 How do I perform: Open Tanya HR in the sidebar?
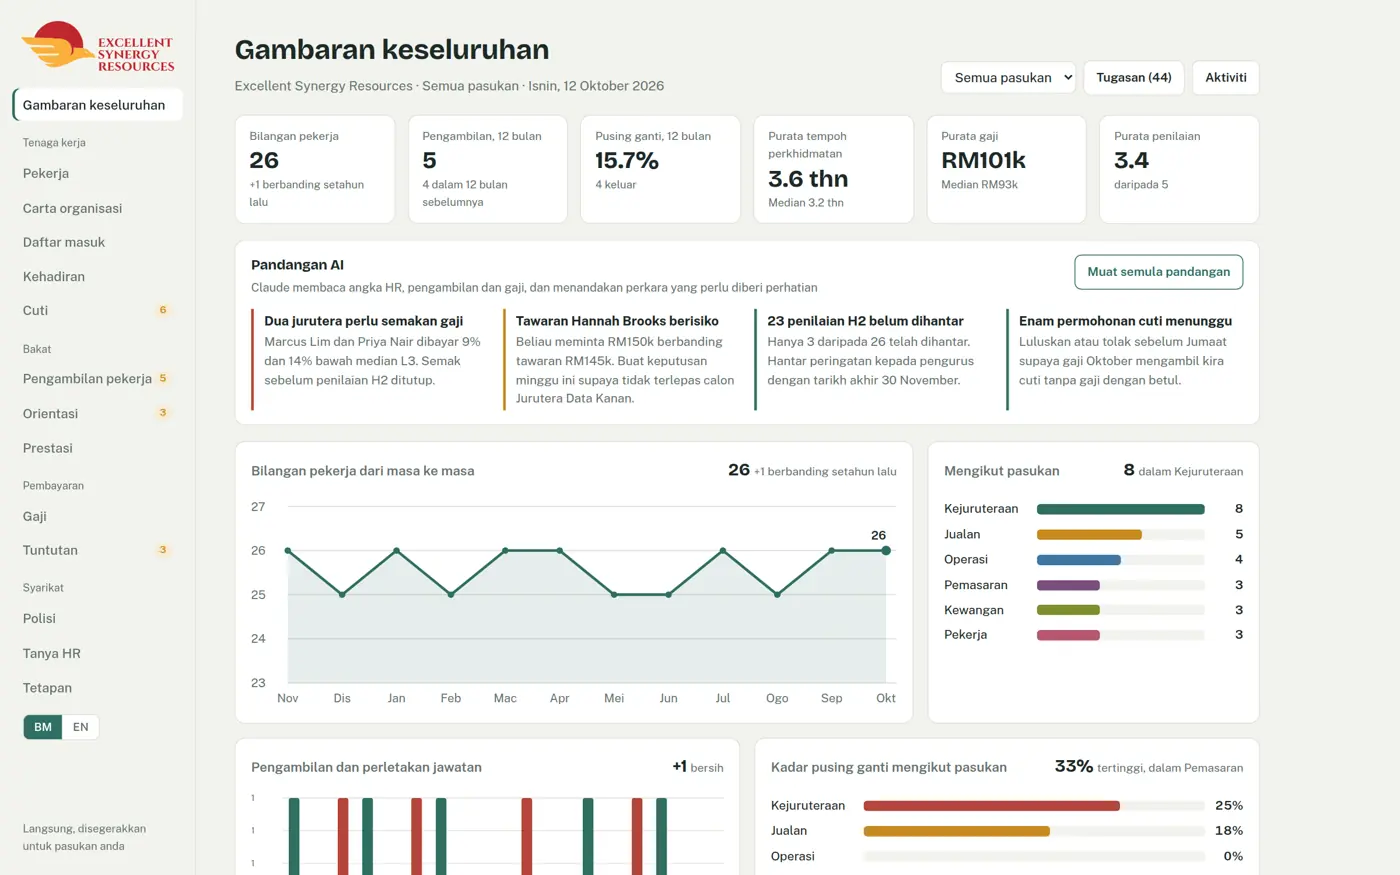(97, 653)
